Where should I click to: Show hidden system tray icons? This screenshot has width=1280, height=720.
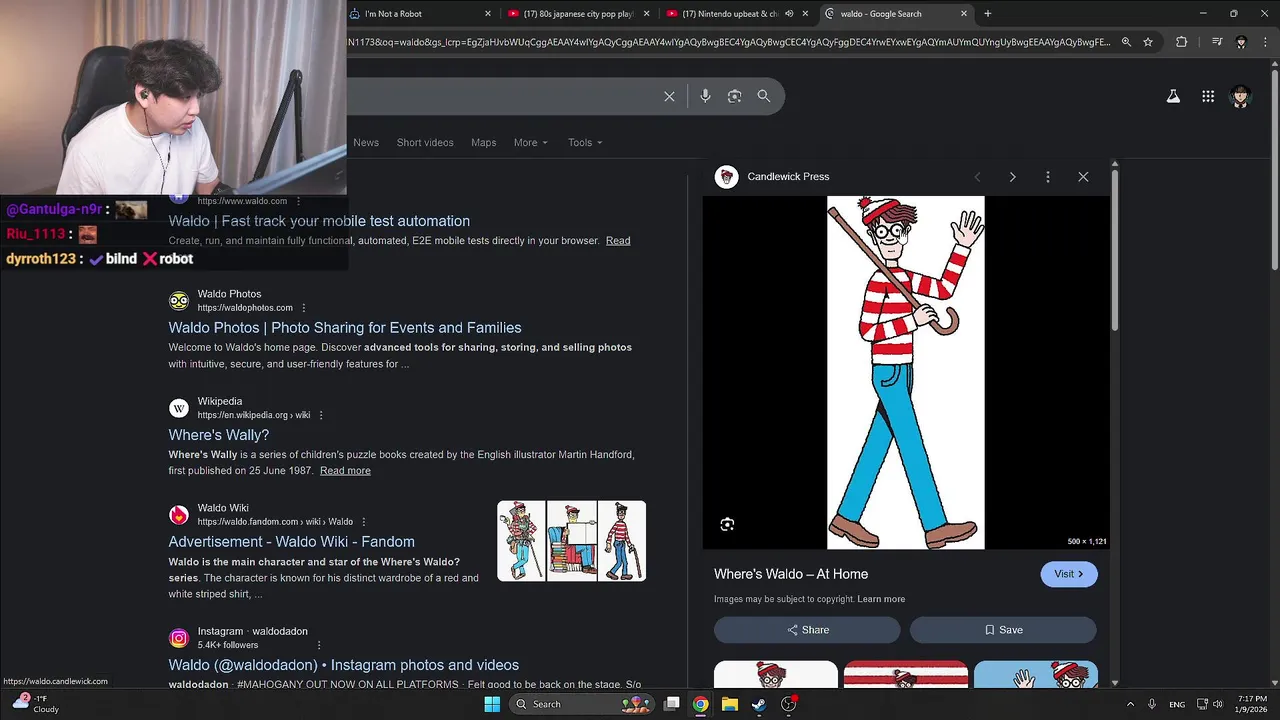(x=1130, y=704)
